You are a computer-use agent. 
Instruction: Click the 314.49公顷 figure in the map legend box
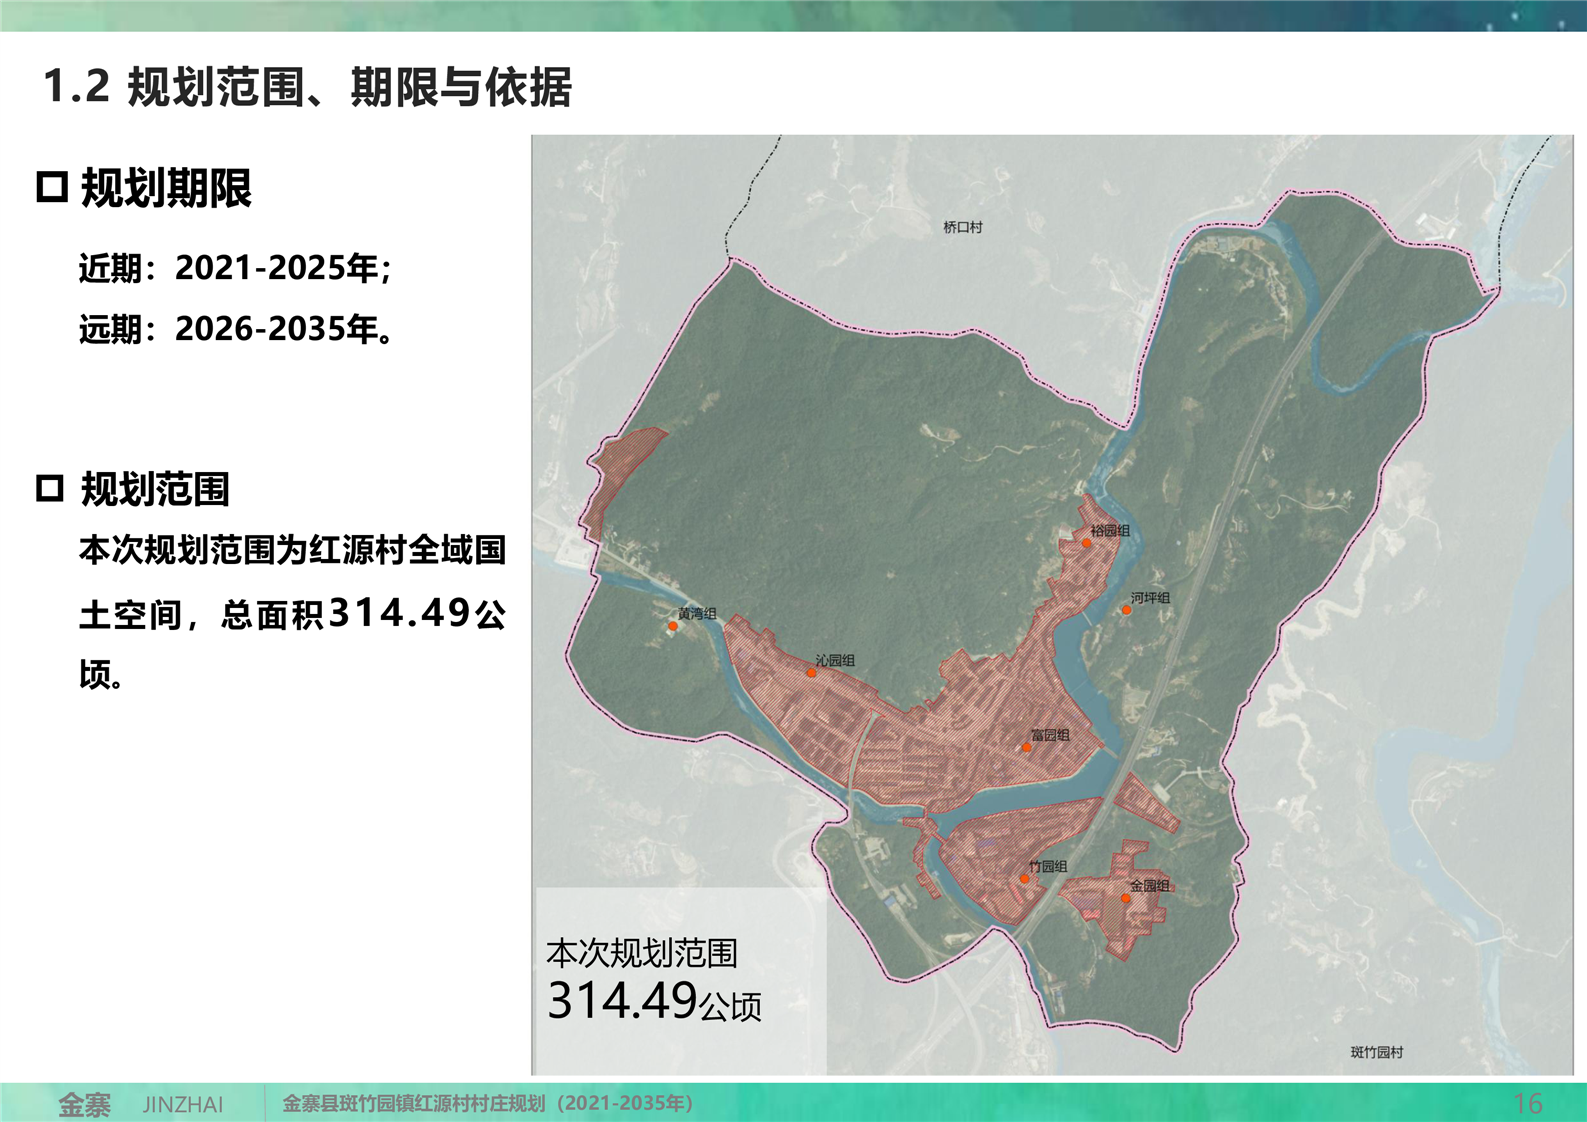pyautogui.click(x=654, y=1002)
